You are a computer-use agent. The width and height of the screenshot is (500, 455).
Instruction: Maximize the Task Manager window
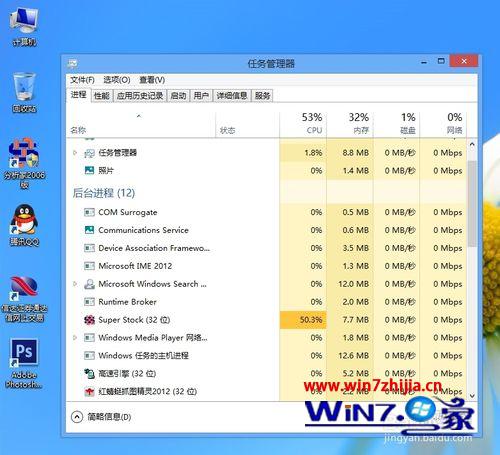pos(441,61)
